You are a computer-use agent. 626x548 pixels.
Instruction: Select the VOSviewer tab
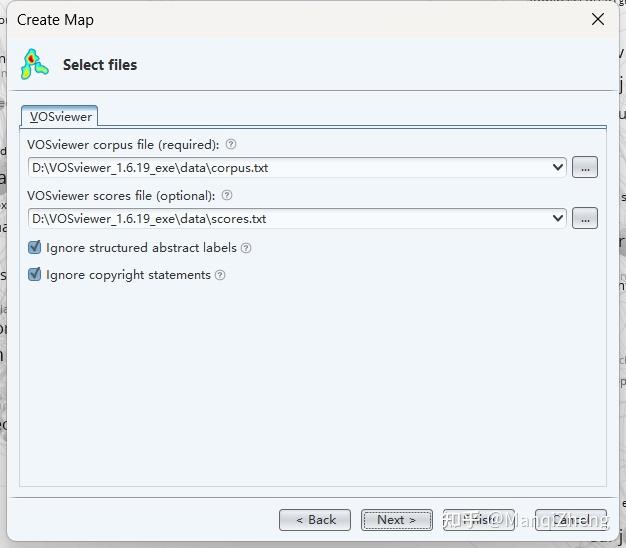coord(60,116)
